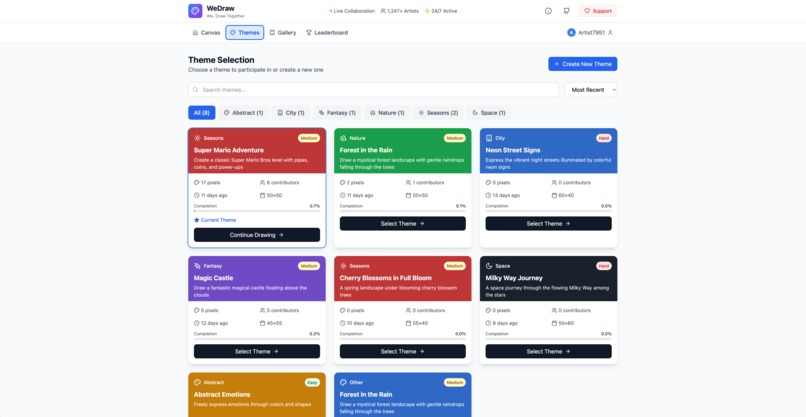Click the moon icon on Milky Way card
Image resolution: width=806 pixels, height=417 pixels.
pos(489,266)
